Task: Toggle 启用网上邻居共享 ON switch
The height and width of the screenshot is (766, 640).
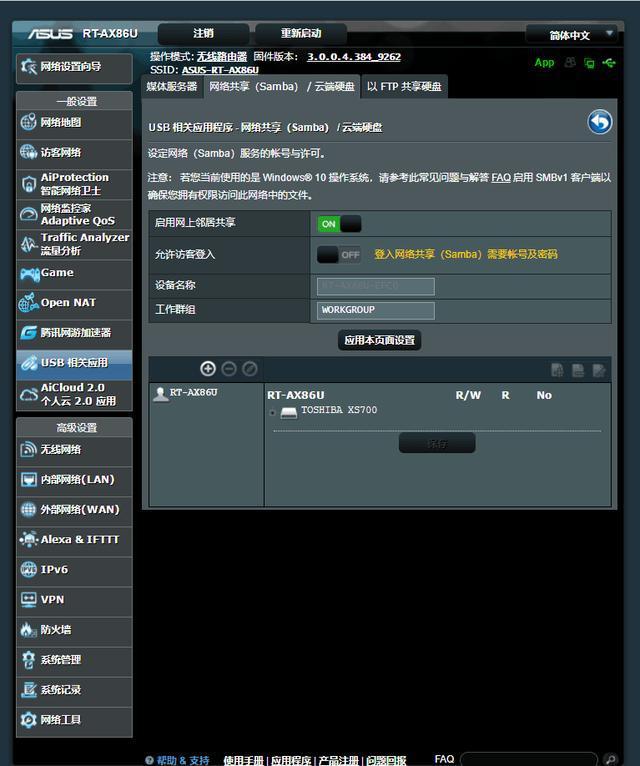Action: pos(340,224)
